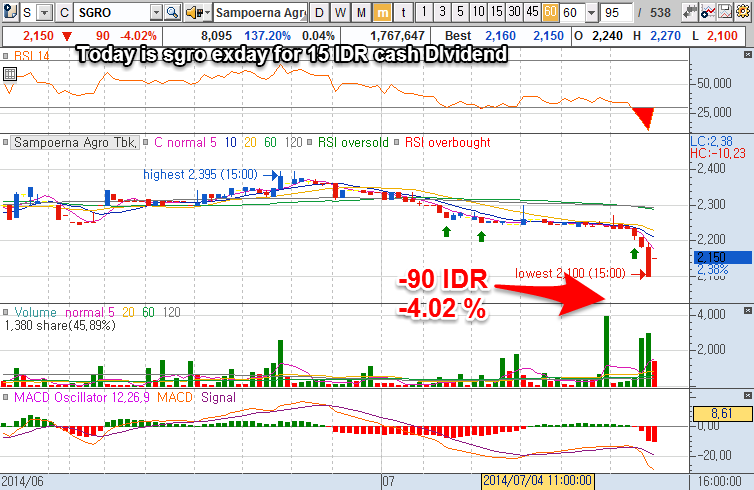754x490 pixels.
Task: Switch chart to Daily (D) period
Action: (x=319, y=13)
